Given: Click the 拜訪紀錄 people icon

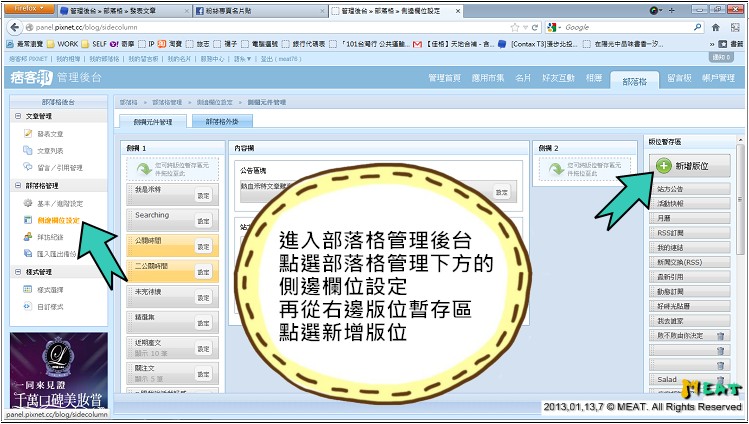Looking at the screenshot, I should pos(28,237).
